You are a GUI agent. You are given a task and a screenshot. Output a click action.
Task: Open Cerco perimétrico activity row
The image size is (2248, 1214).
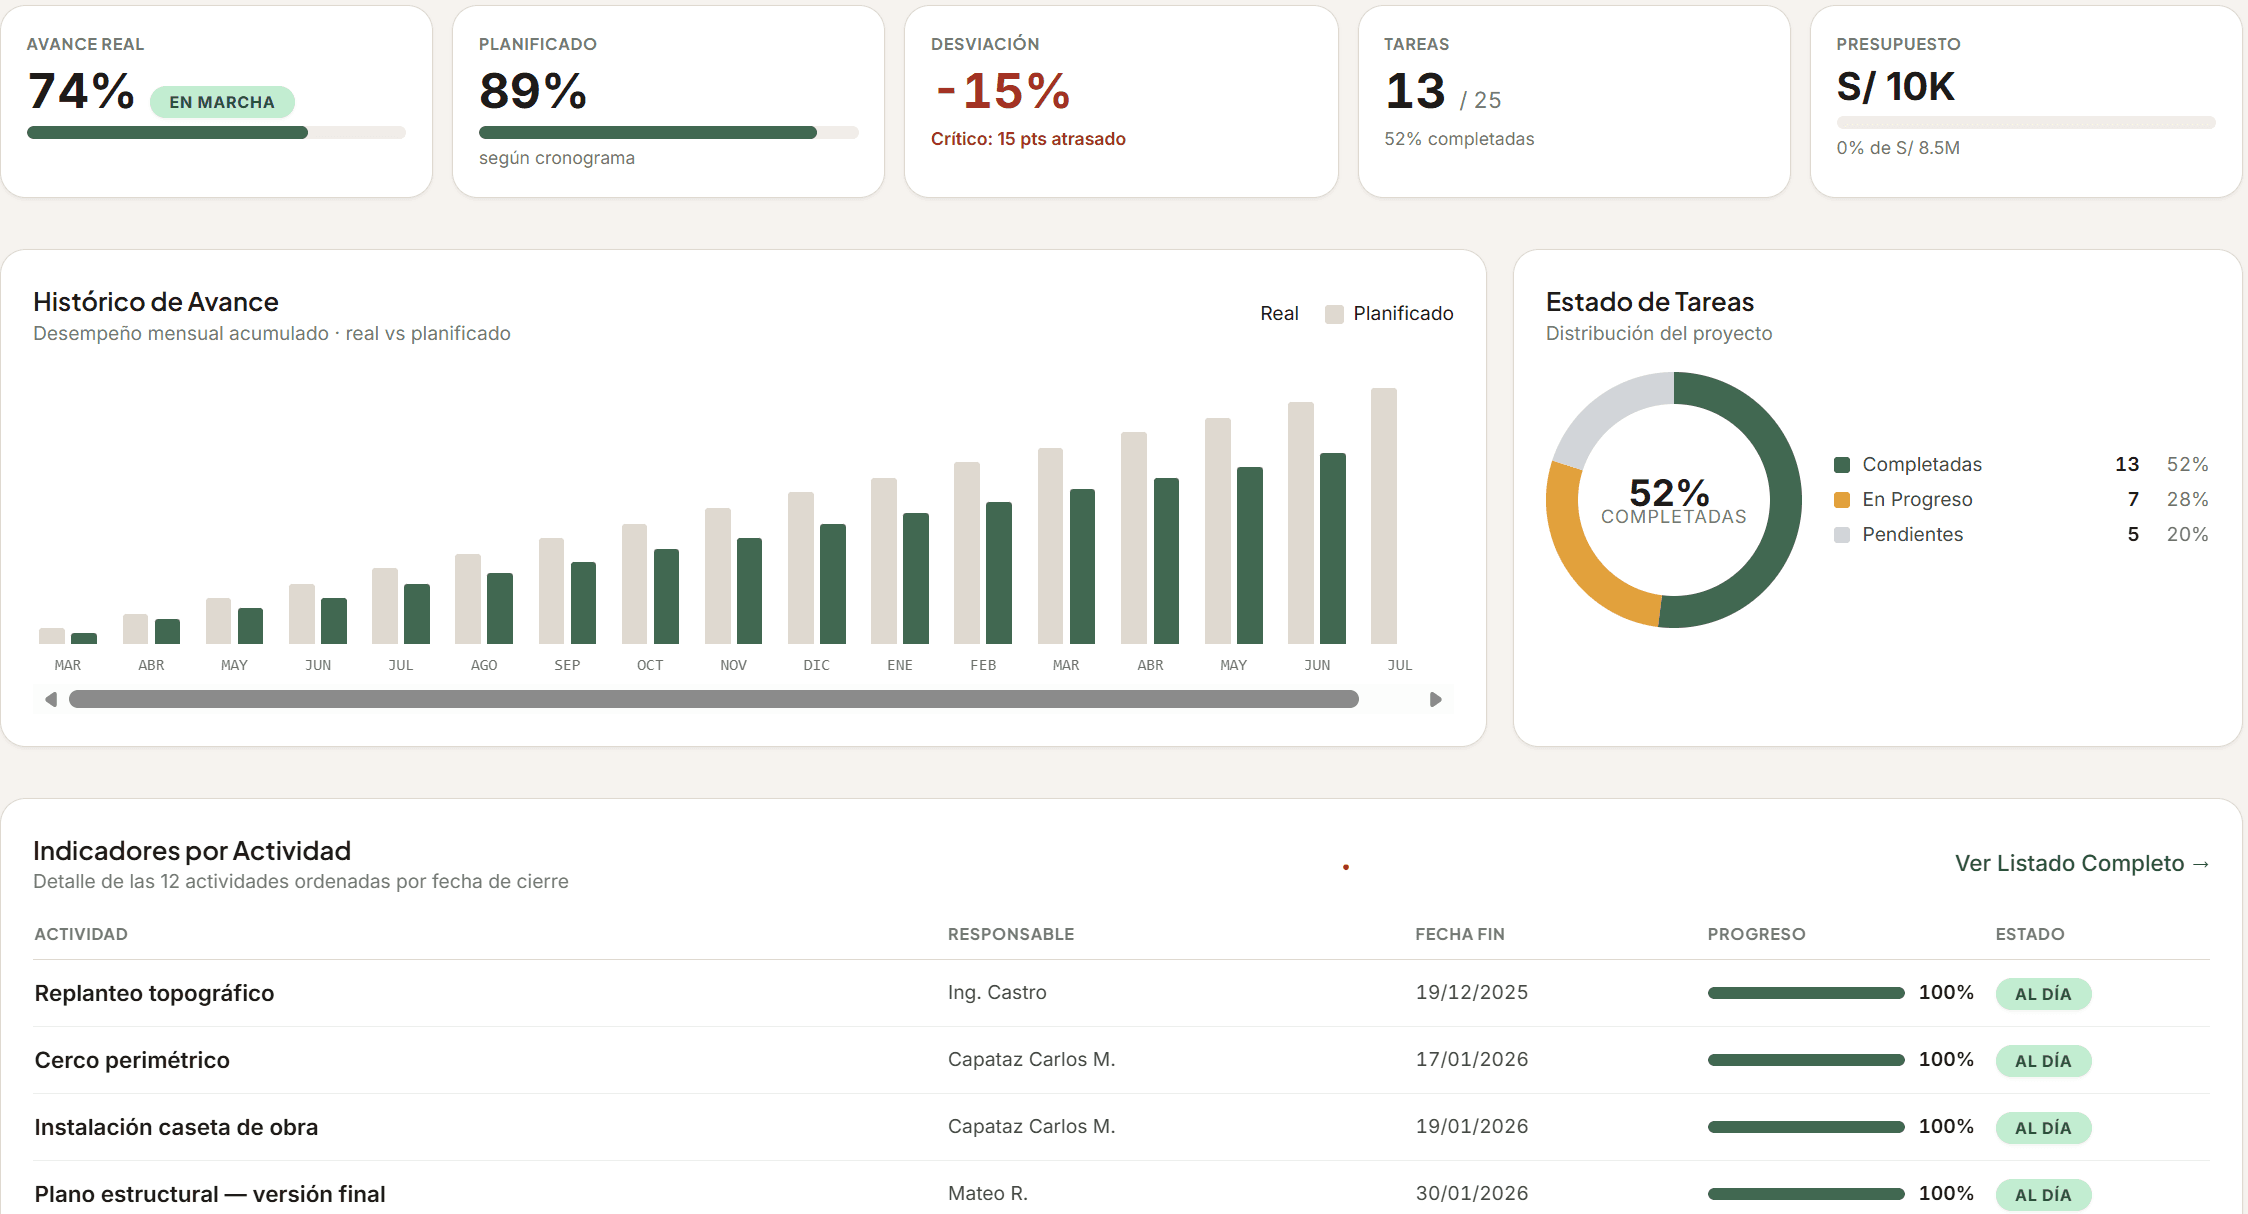pos(1122,1060)
